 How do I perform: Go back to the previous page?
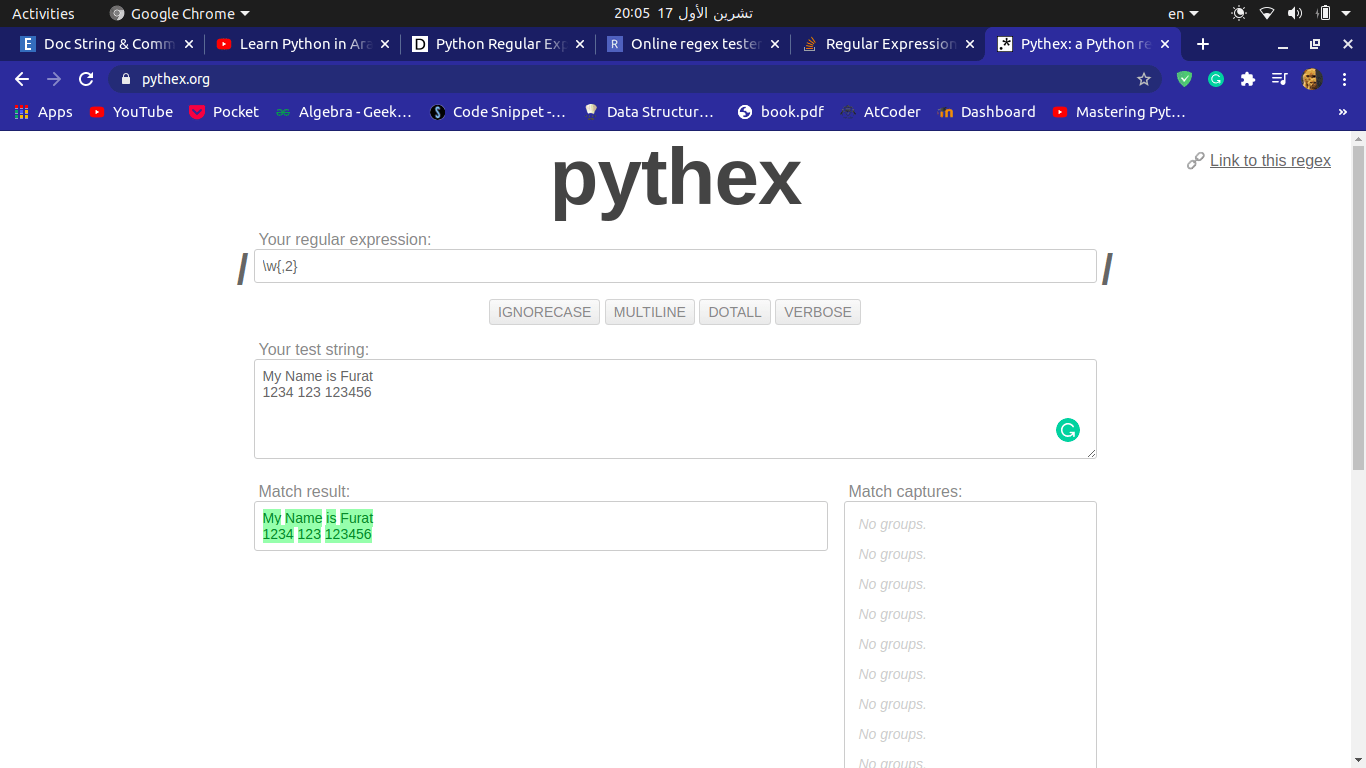22,79
